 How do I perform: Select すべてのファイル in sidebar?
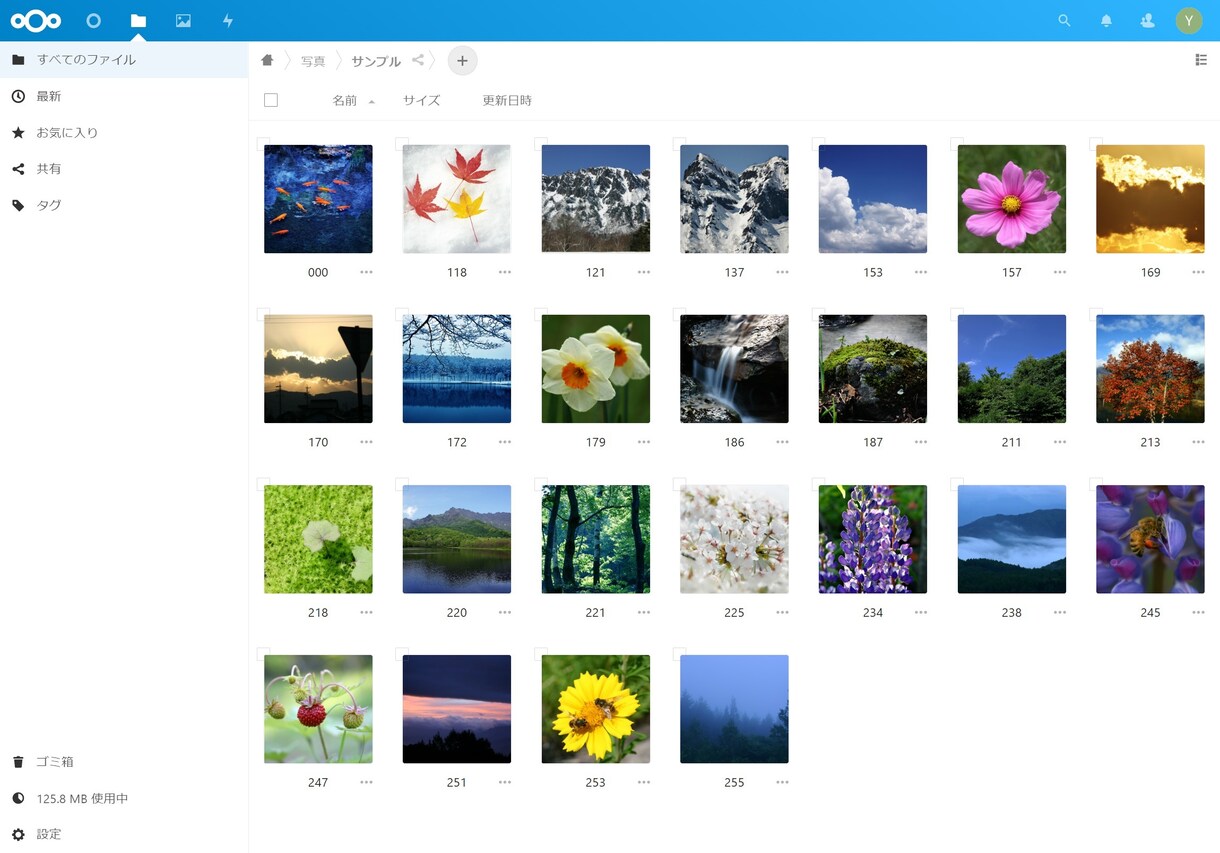(124, 60)
